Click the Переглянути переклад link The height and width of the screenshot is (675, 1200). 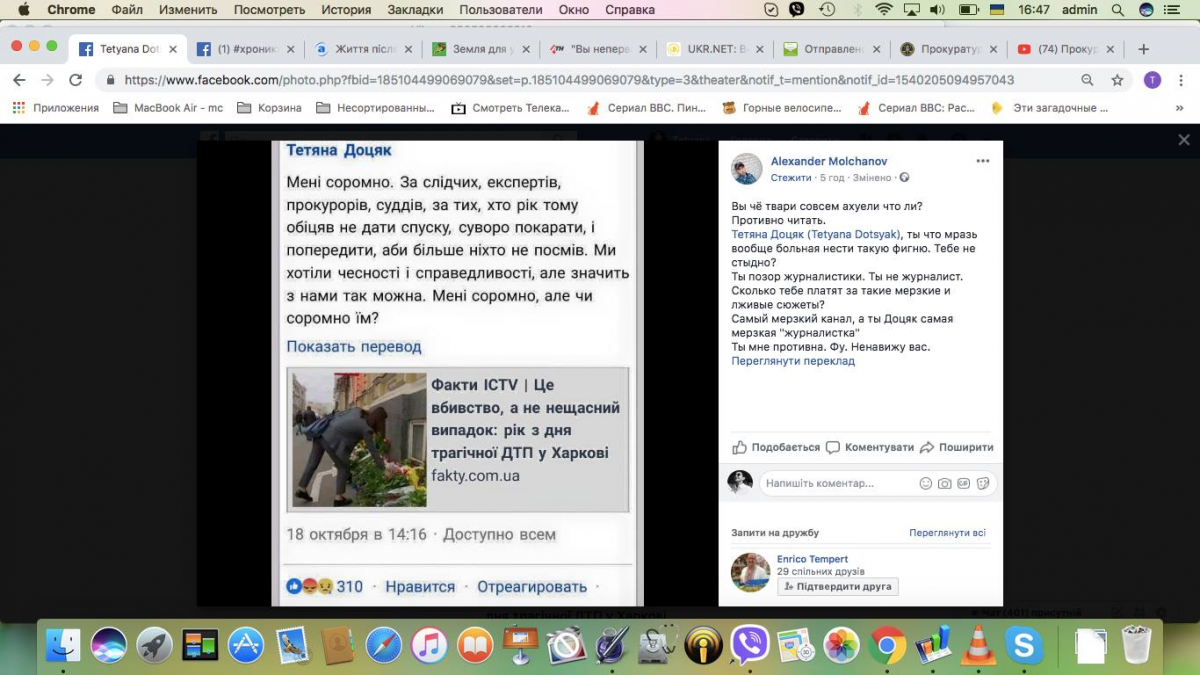click(793, 361)
